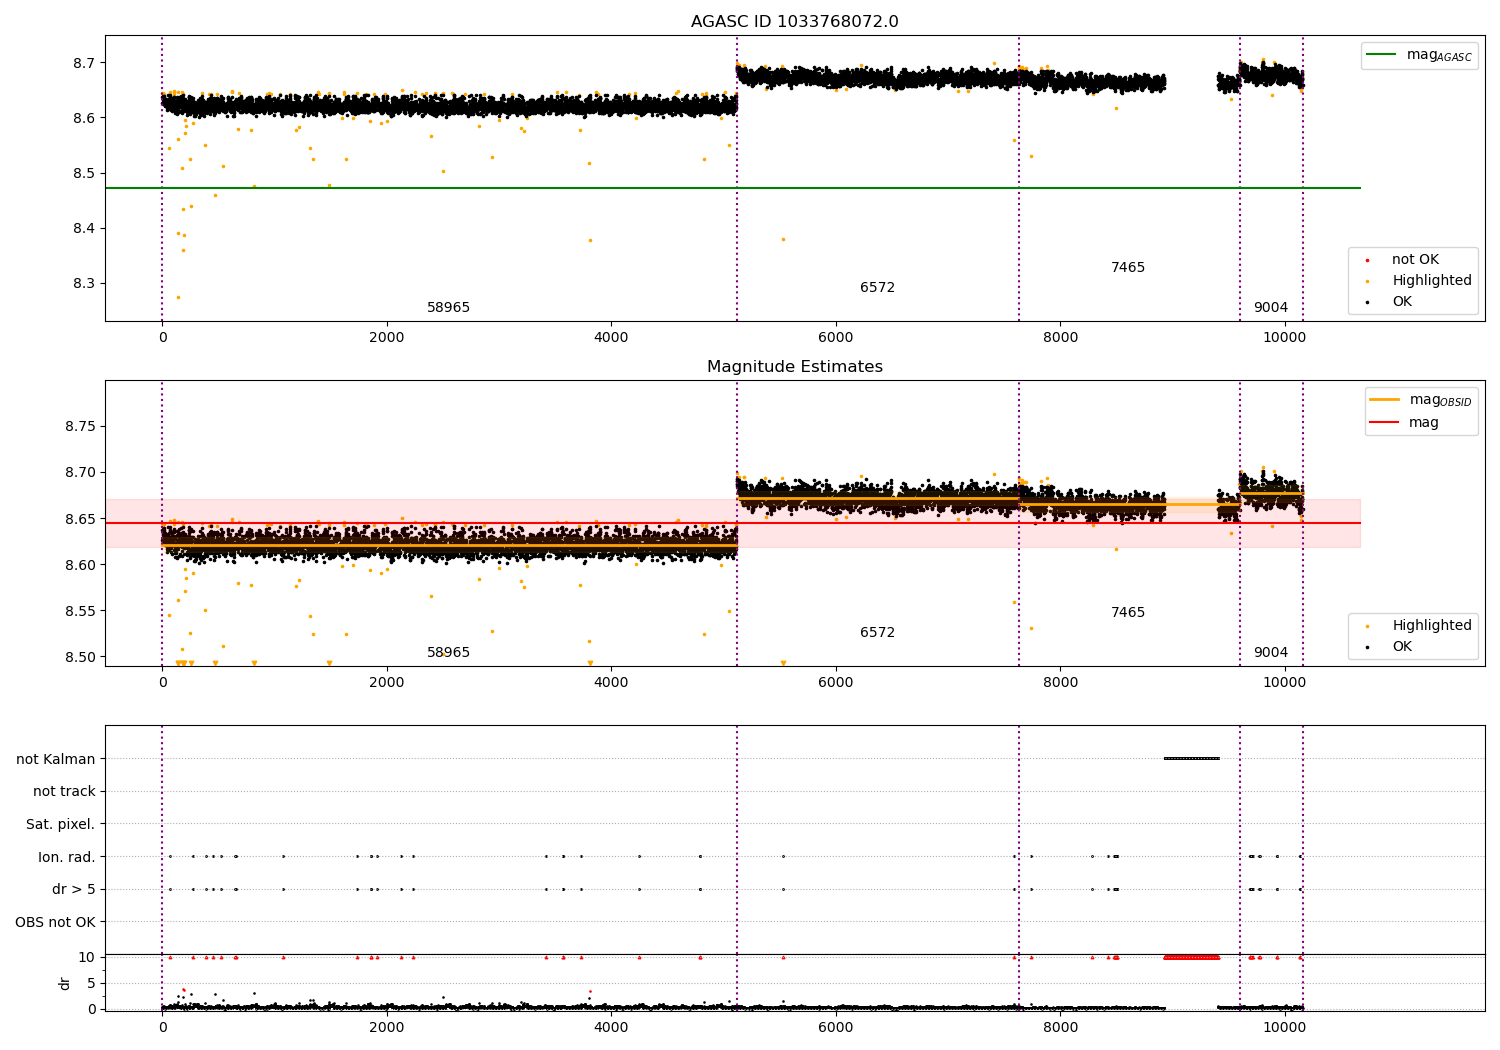
Task: Click the 'Highlighted' legend entry in the top plot
Action: coord(1420,281)
